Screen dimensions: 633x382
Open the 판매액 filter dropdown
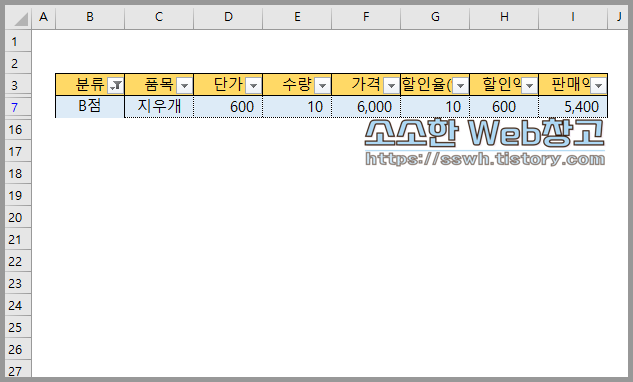pos(598,85)
